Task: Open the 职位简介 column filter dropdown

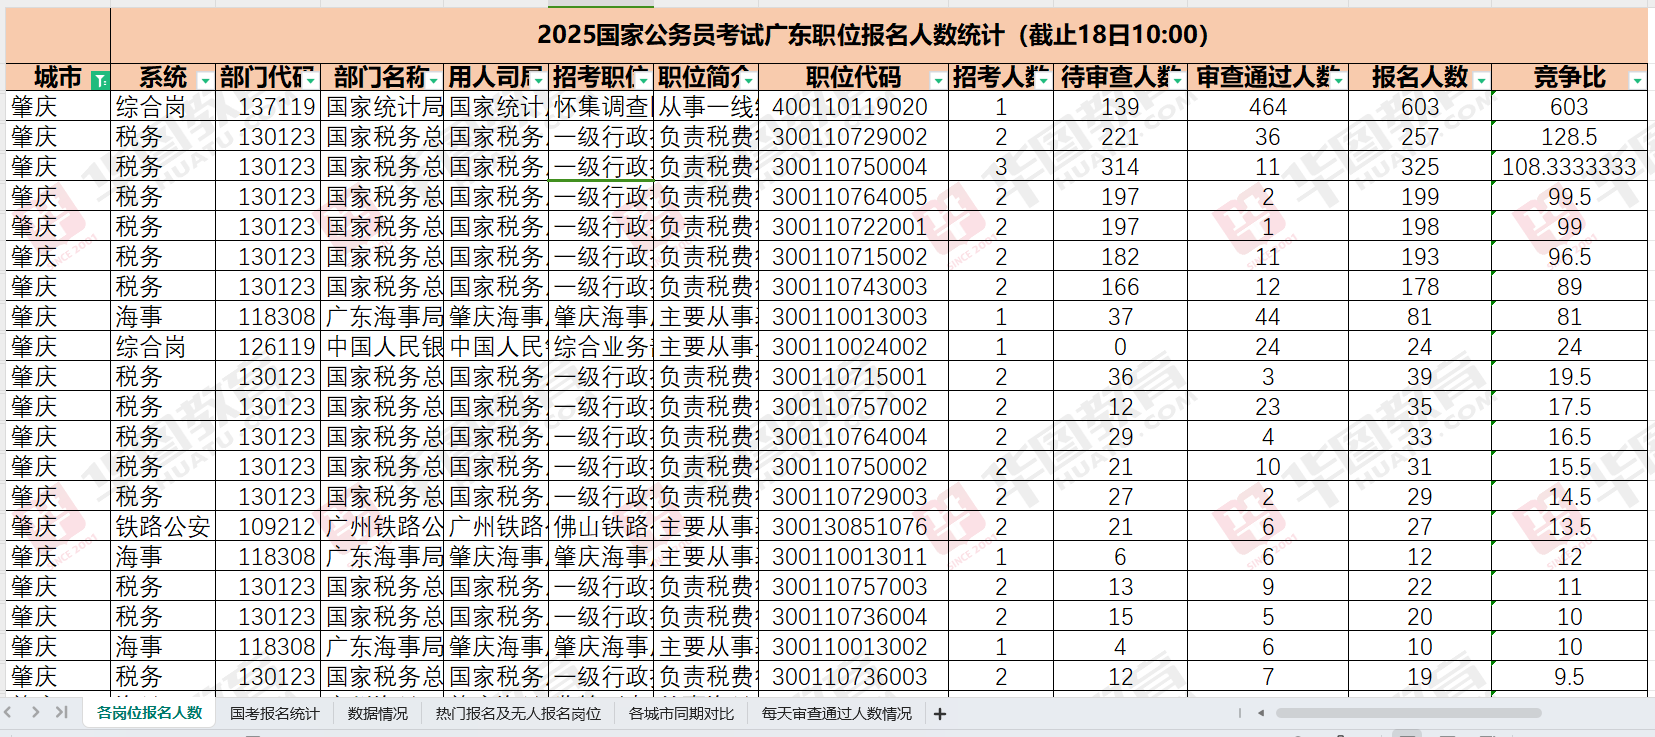Action: point(749,80)
